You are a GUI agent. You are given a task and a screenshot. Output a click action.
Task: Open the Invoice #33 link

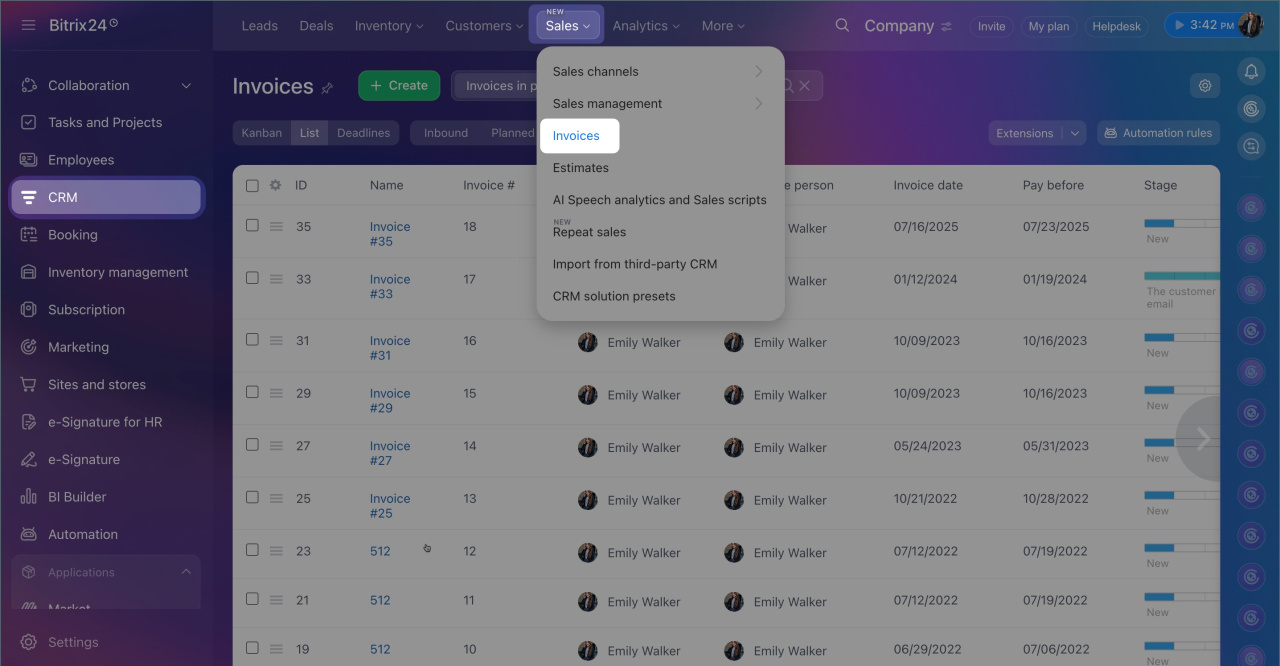(389, 286)
